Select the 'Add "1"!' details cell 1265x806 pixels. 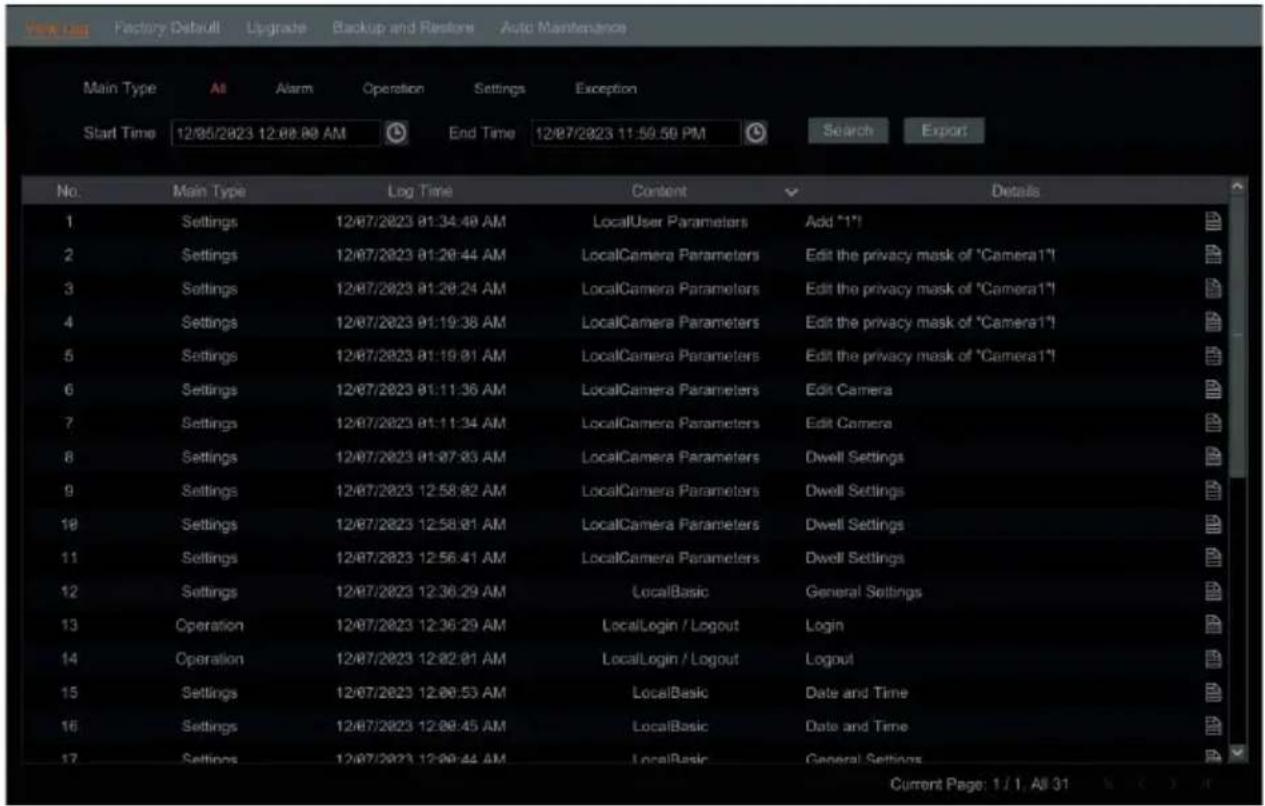point(834,222)
